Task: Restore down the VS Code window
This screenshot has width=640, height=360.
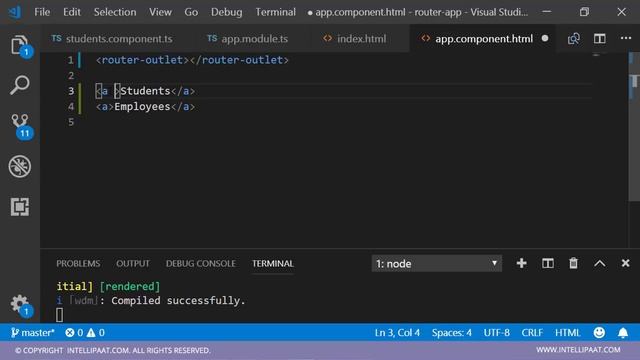Action: click(x=584, y=12)
